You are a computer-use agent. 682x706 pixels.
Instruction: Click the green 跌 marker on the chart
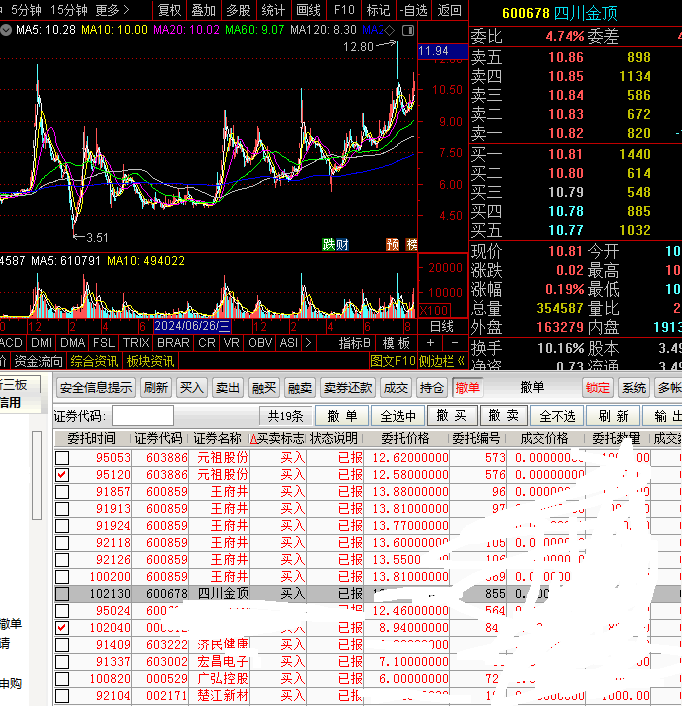pyautogui.click(x=329, y=244)
